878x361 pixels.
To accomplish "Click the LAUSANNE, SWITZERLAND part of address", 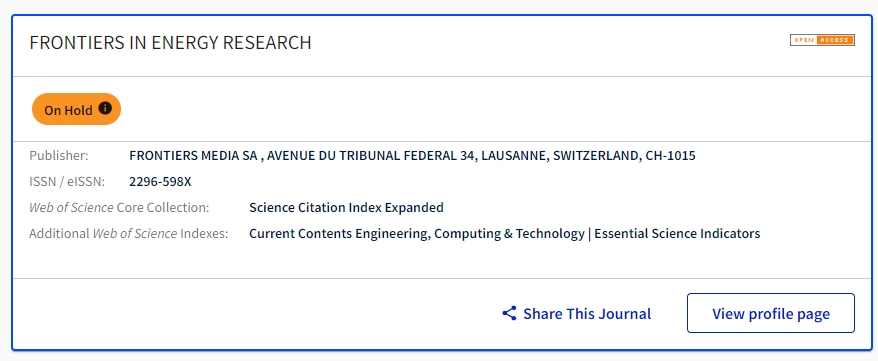I will point(559,156).
